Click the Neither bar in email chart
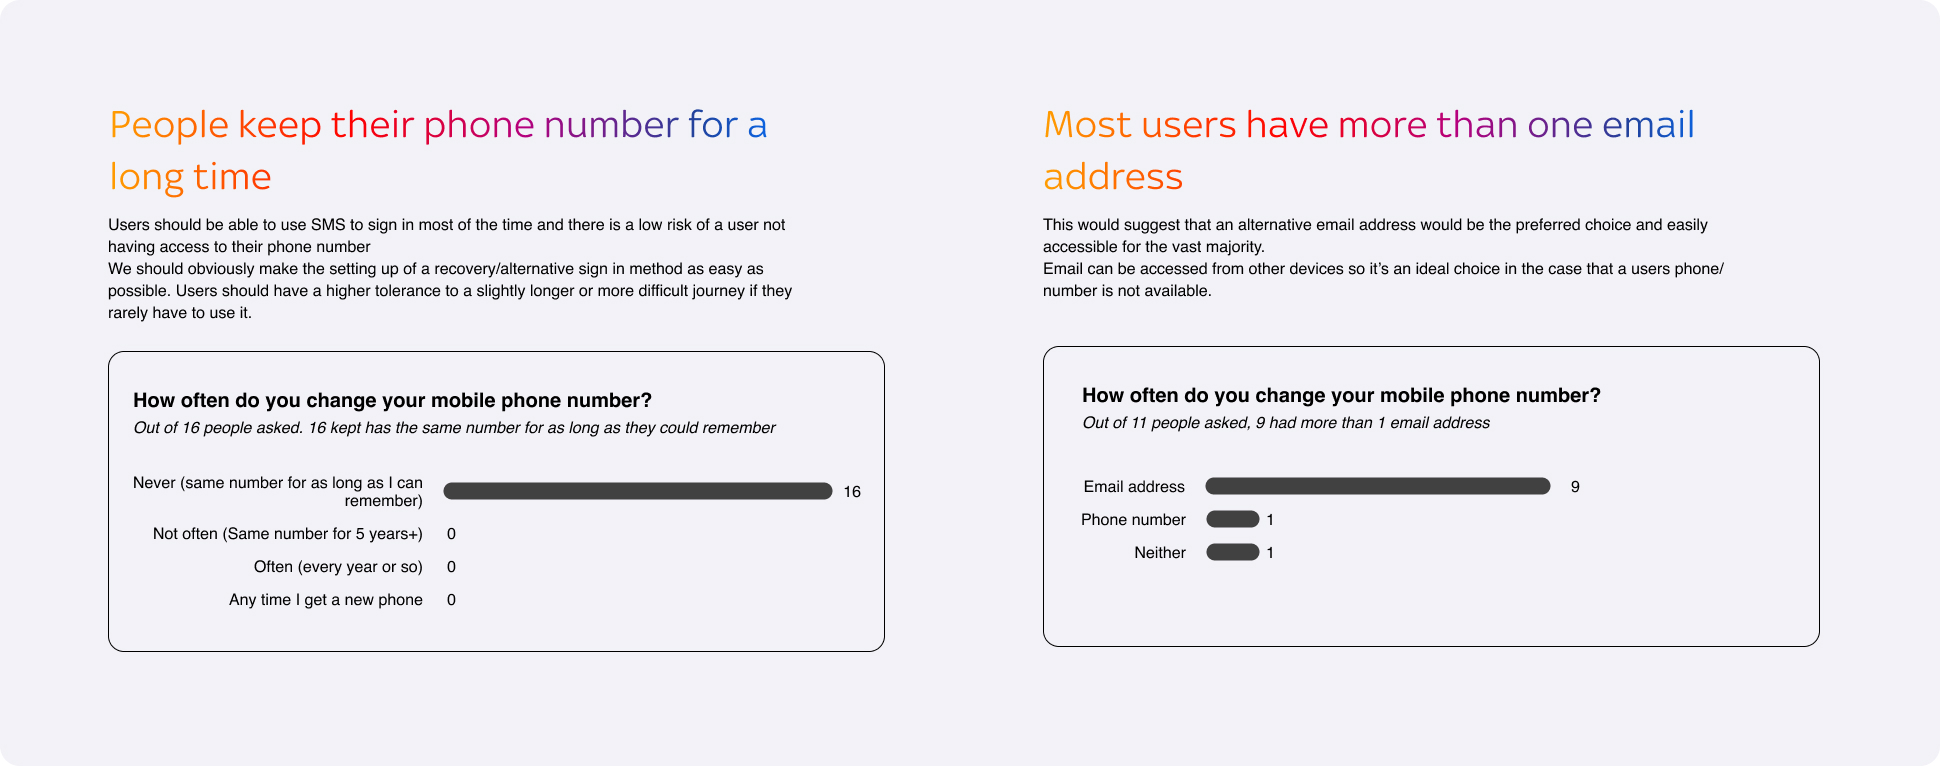 tap(1232, 552)
